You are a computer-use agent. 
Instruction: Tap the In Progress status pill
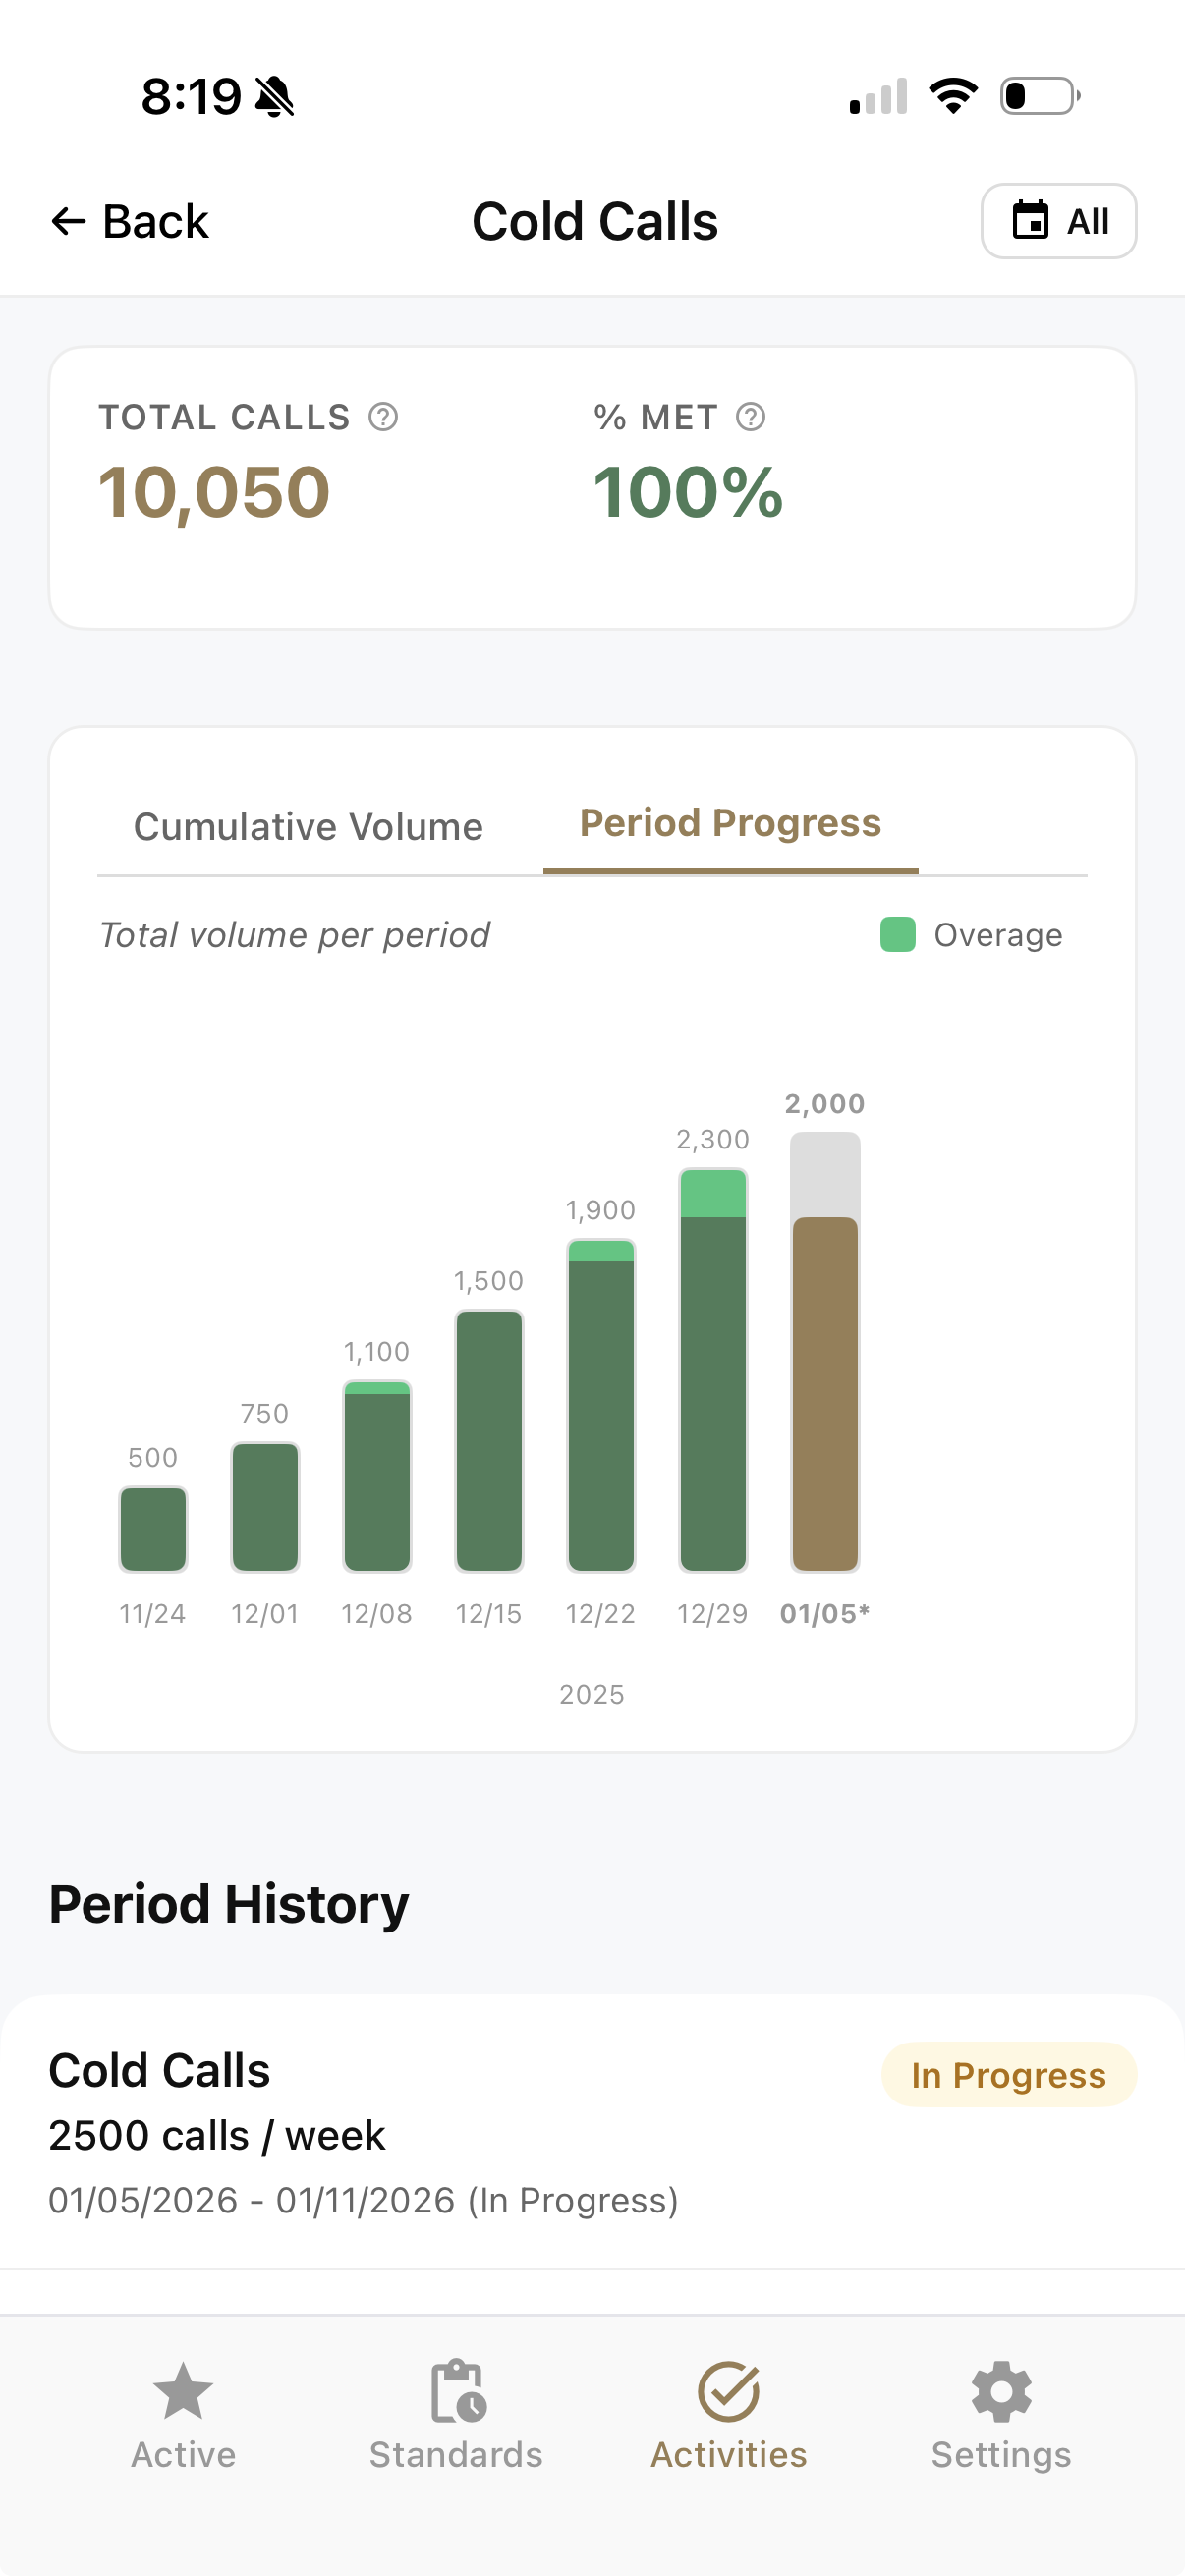tap(1009, 2075)
